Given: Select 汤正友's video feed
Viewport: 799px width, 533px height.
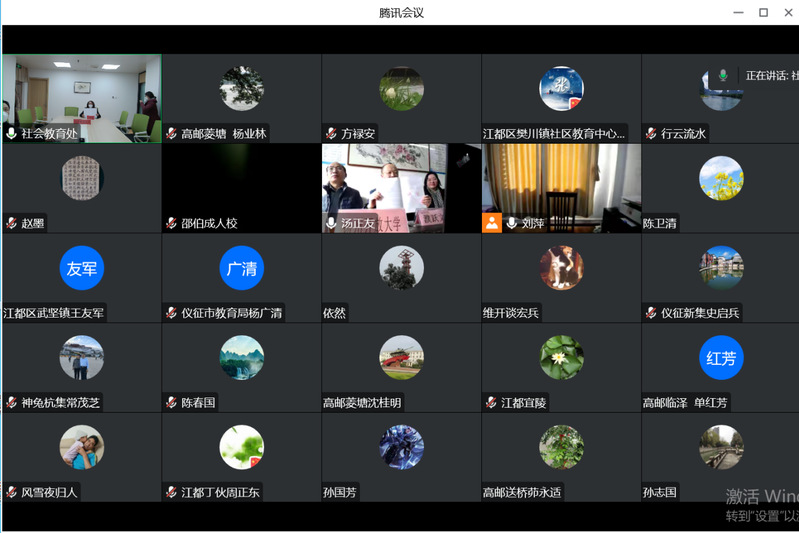Looking at the screenshot, I should click(x=400, y=185).
